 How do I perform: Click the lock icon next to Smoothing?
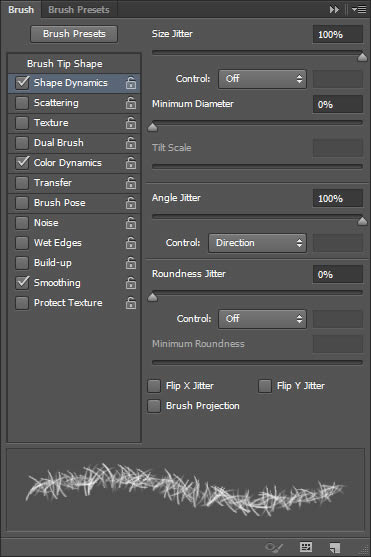[131, 283]
